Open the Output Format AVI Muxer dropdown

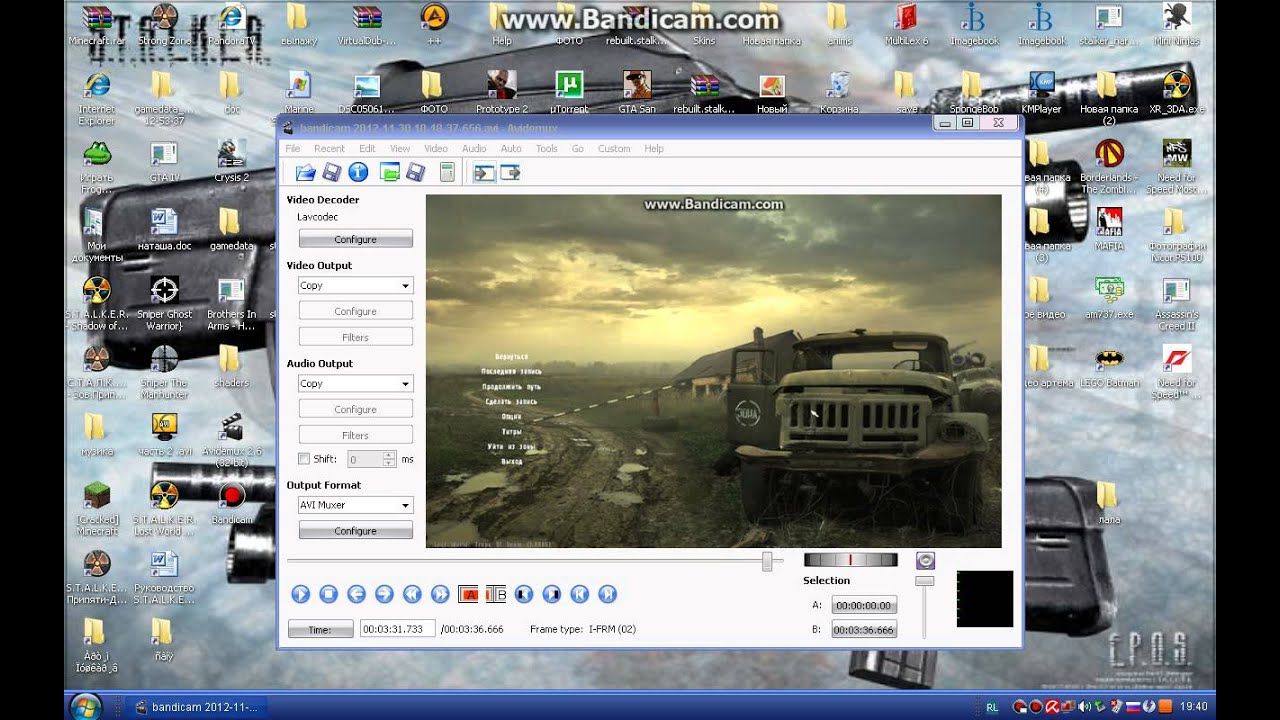[355, 505]
